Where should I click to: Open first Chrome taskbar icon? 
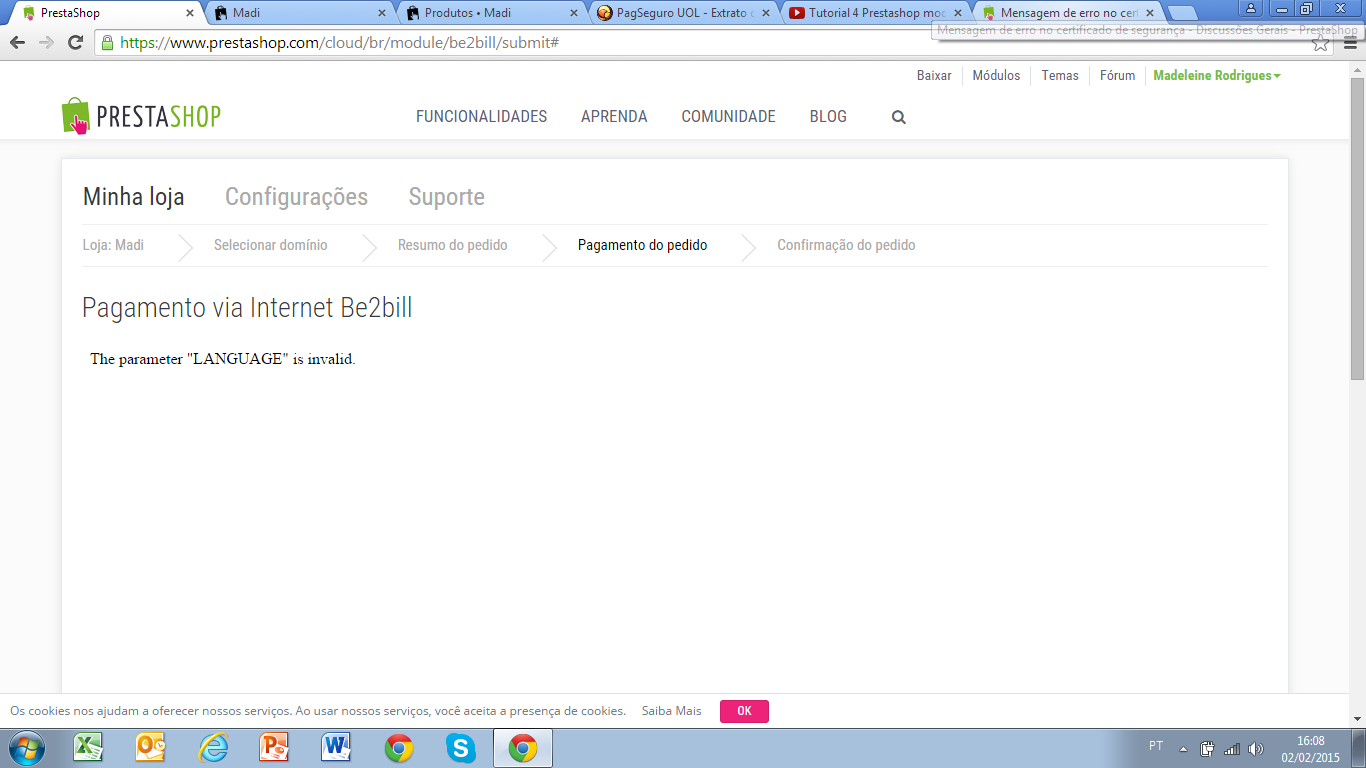(x=399, y=748)
